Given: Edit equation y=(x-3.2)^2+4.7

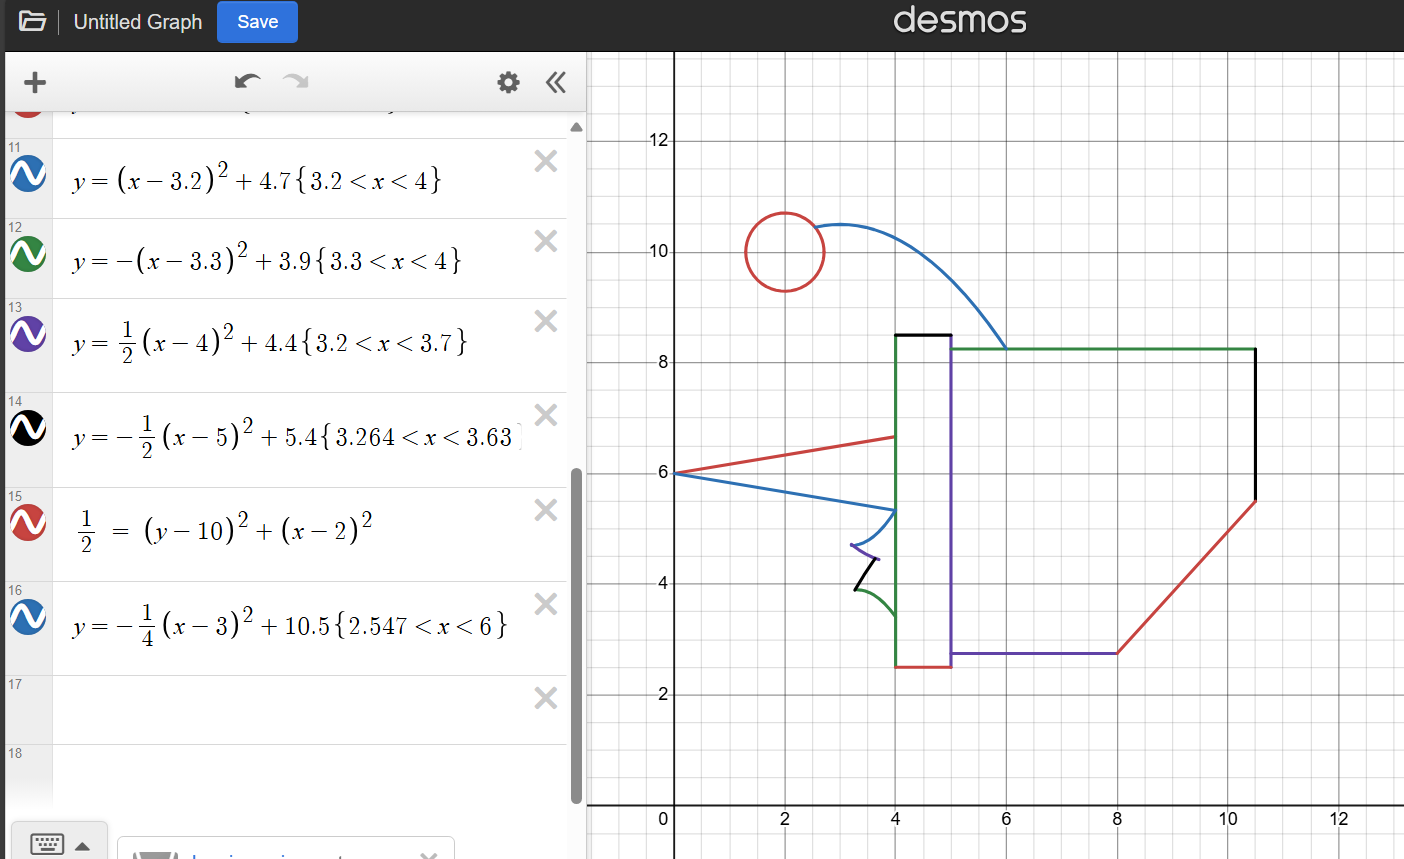Looking at the screenshot, I should tap(256, 179).
